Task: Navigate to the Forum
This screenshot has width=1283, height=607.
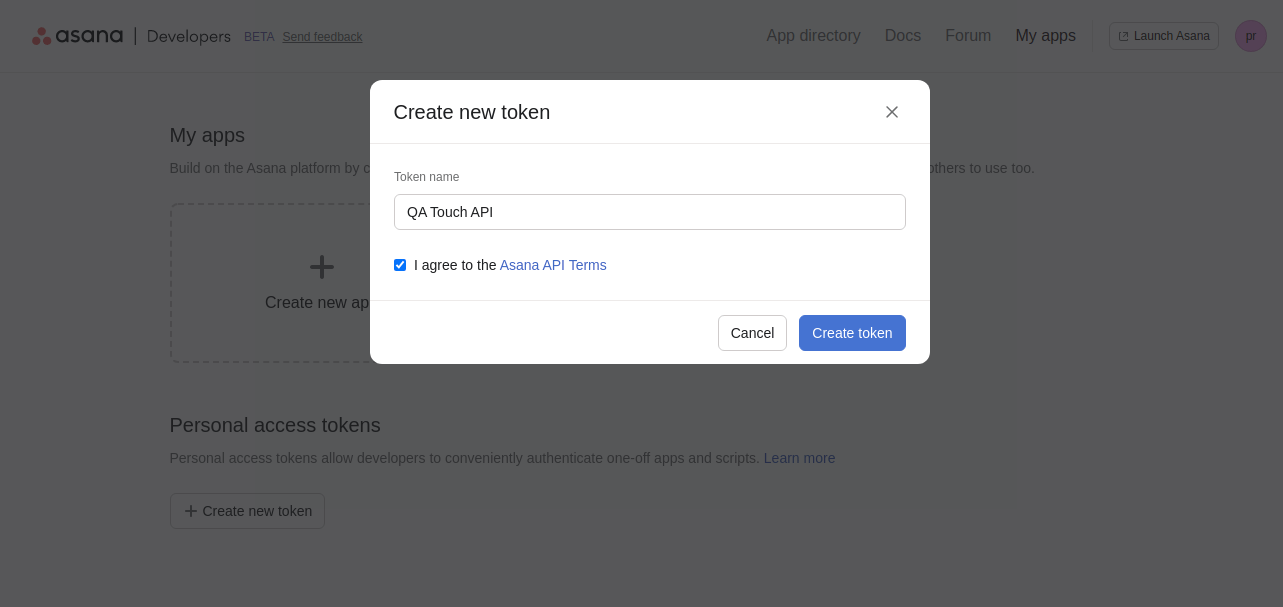Action: (967, 36)
